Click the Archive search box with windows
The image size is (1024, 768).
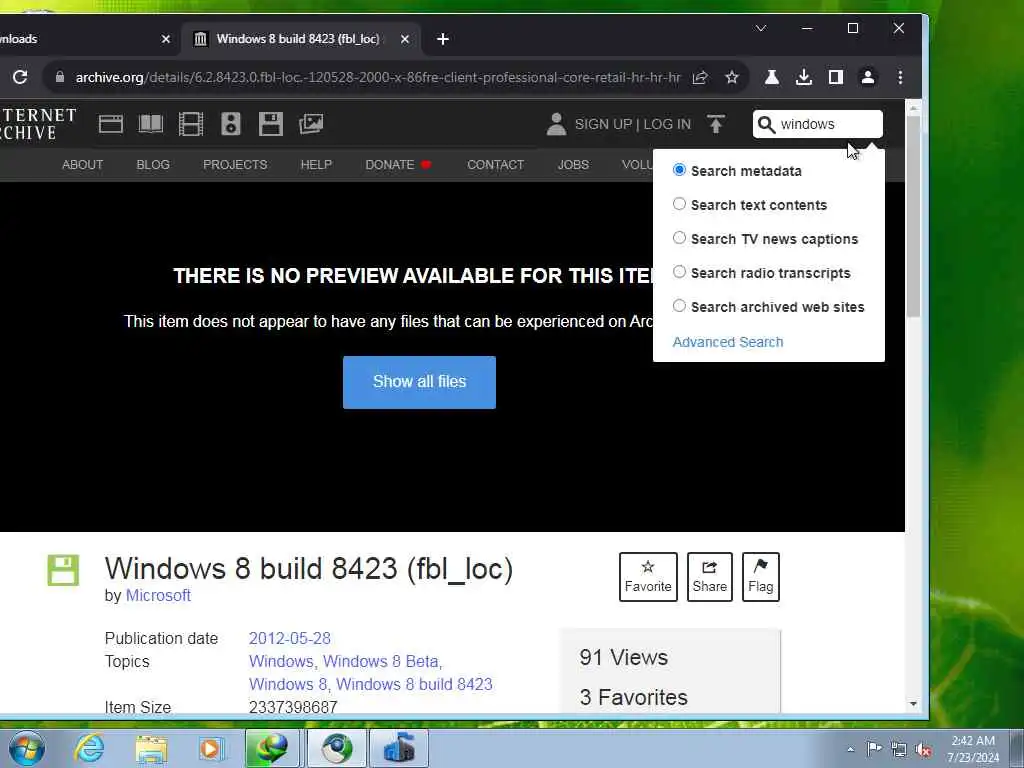(x=818, y=124)
